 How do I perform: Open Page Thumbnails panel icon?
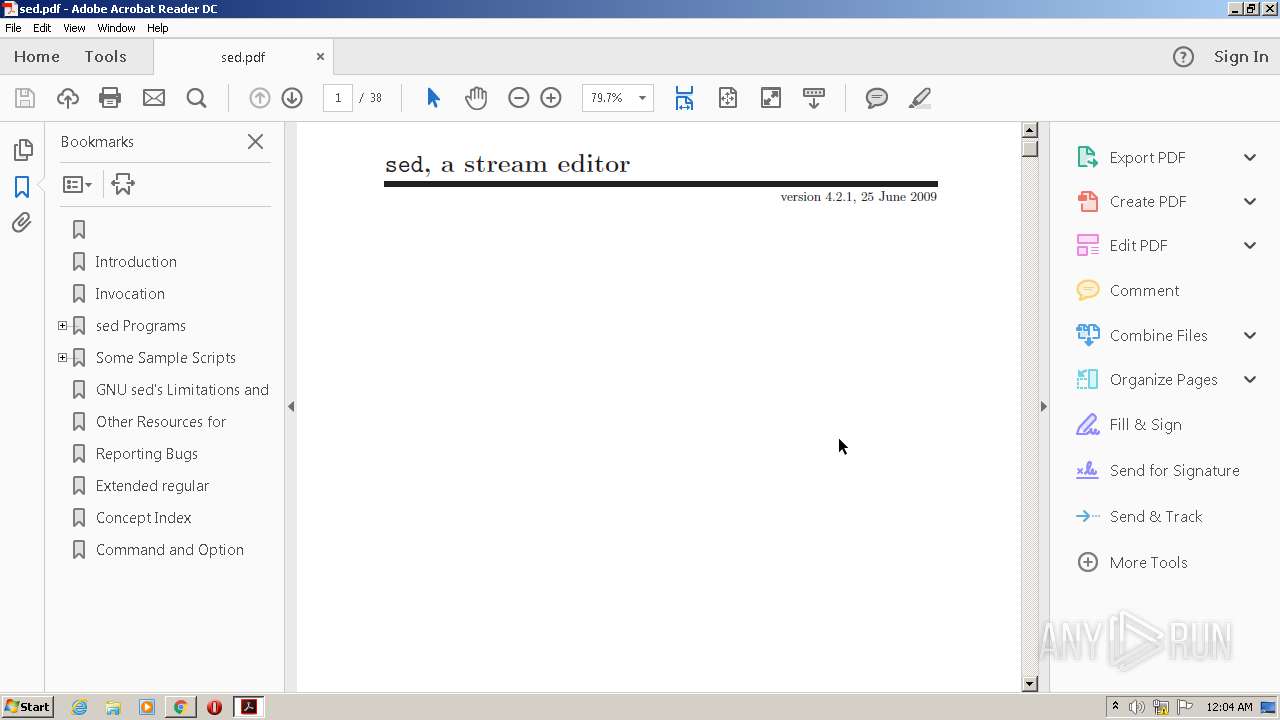[22, 151]
